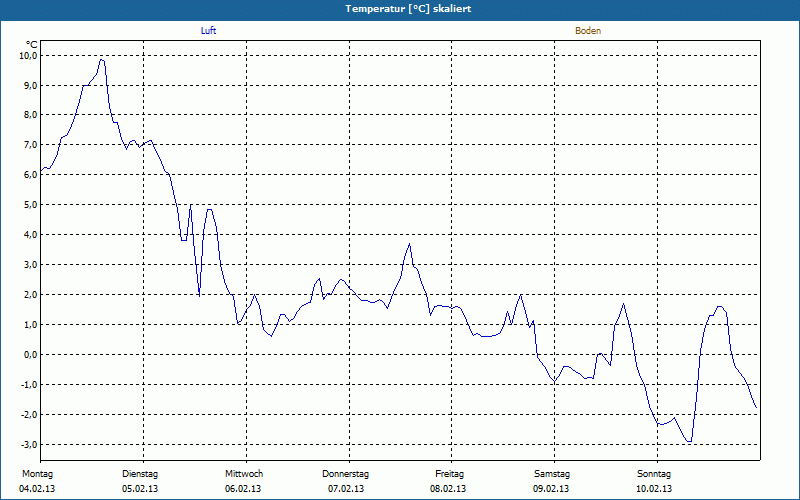Click the curve's 3.7 °C peak on Donnerstag
This screenshot has height=500, width=800.
(409, 244)
